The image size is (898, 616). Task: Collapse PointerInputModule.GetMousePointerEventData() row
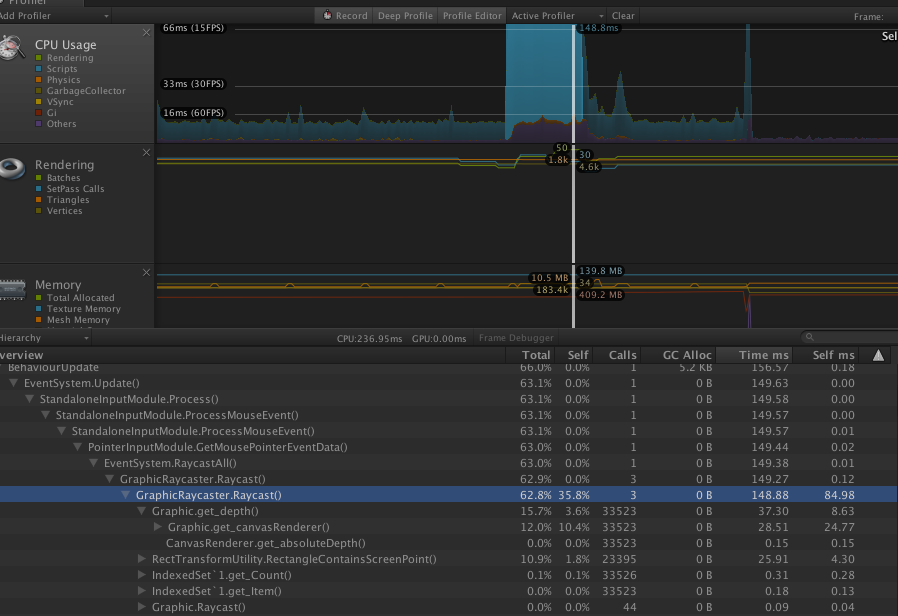(x=78, y=447)
